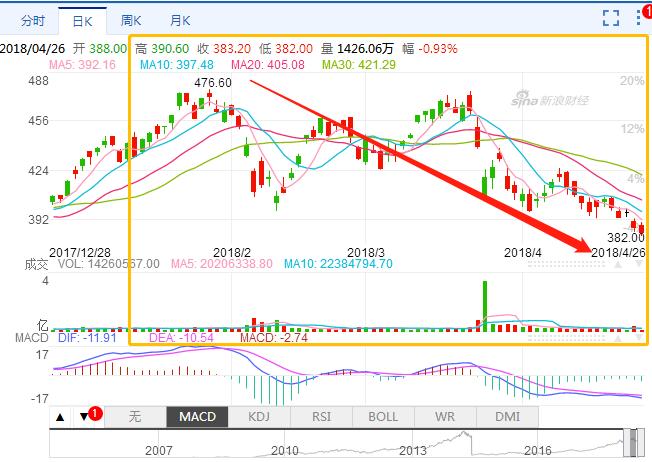This screenshot has height=462, width=652.
Task: Switch to the 分时 intraday tab
Action: tap(33, 21)
